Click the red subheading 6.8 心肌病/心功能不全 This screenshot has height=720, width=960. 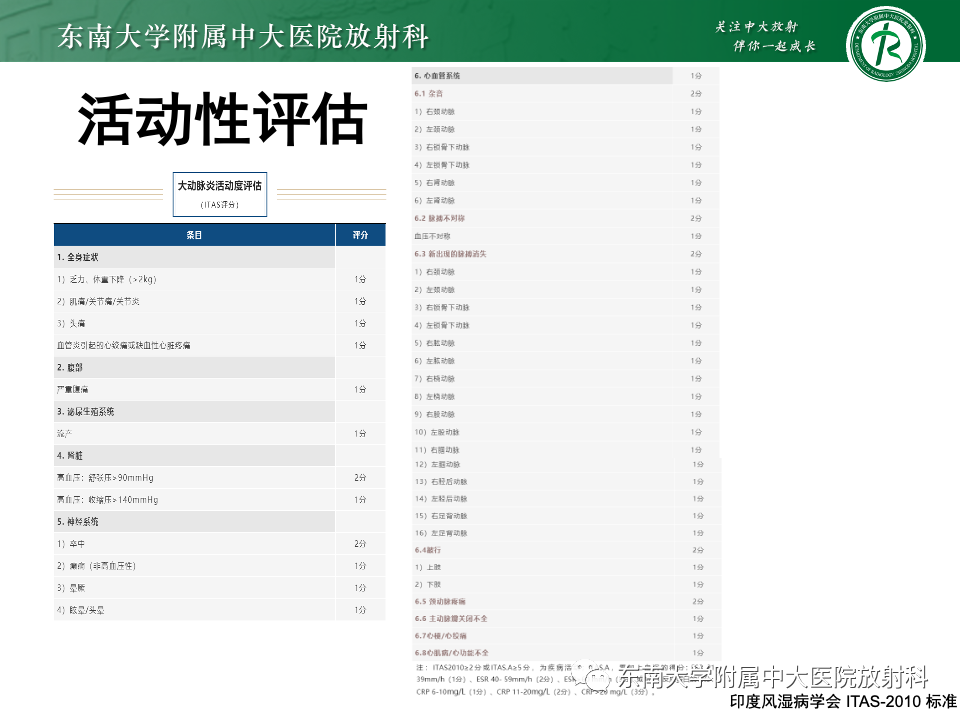tap(452, 653)
